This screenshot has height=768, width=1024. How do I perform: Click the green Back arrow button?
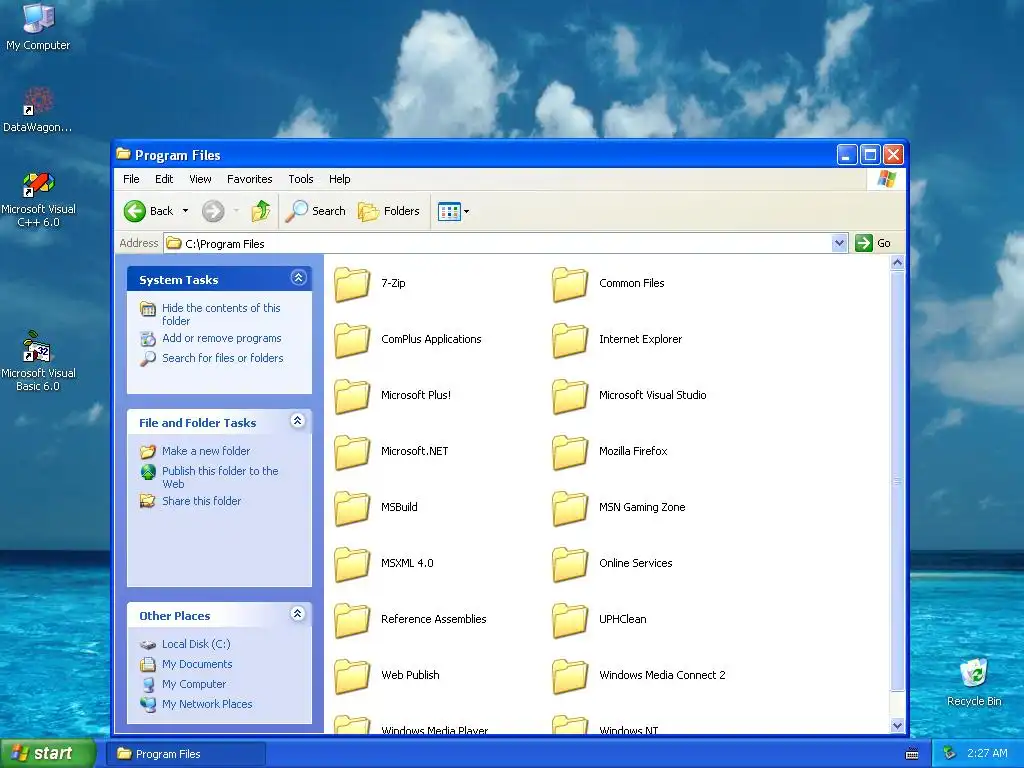click(x=135, y=211)
